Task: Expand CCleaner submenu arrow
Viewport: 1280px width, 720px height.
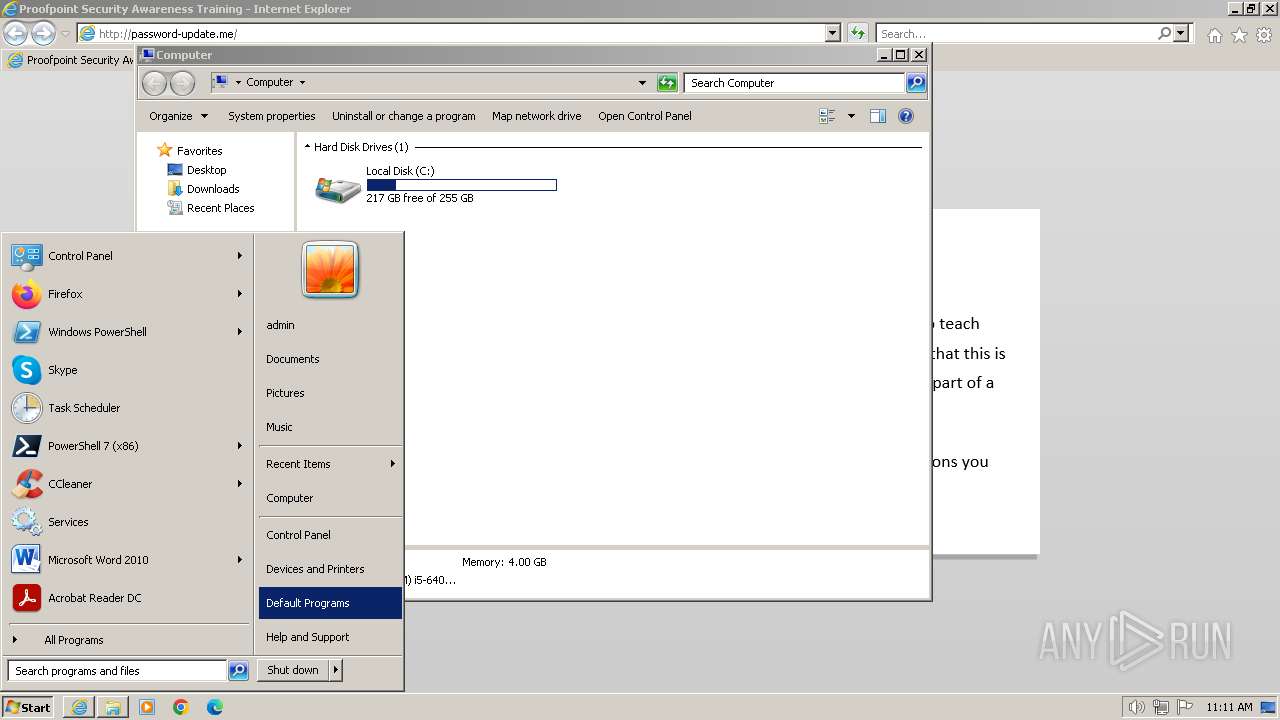Action: pos(240,484)
